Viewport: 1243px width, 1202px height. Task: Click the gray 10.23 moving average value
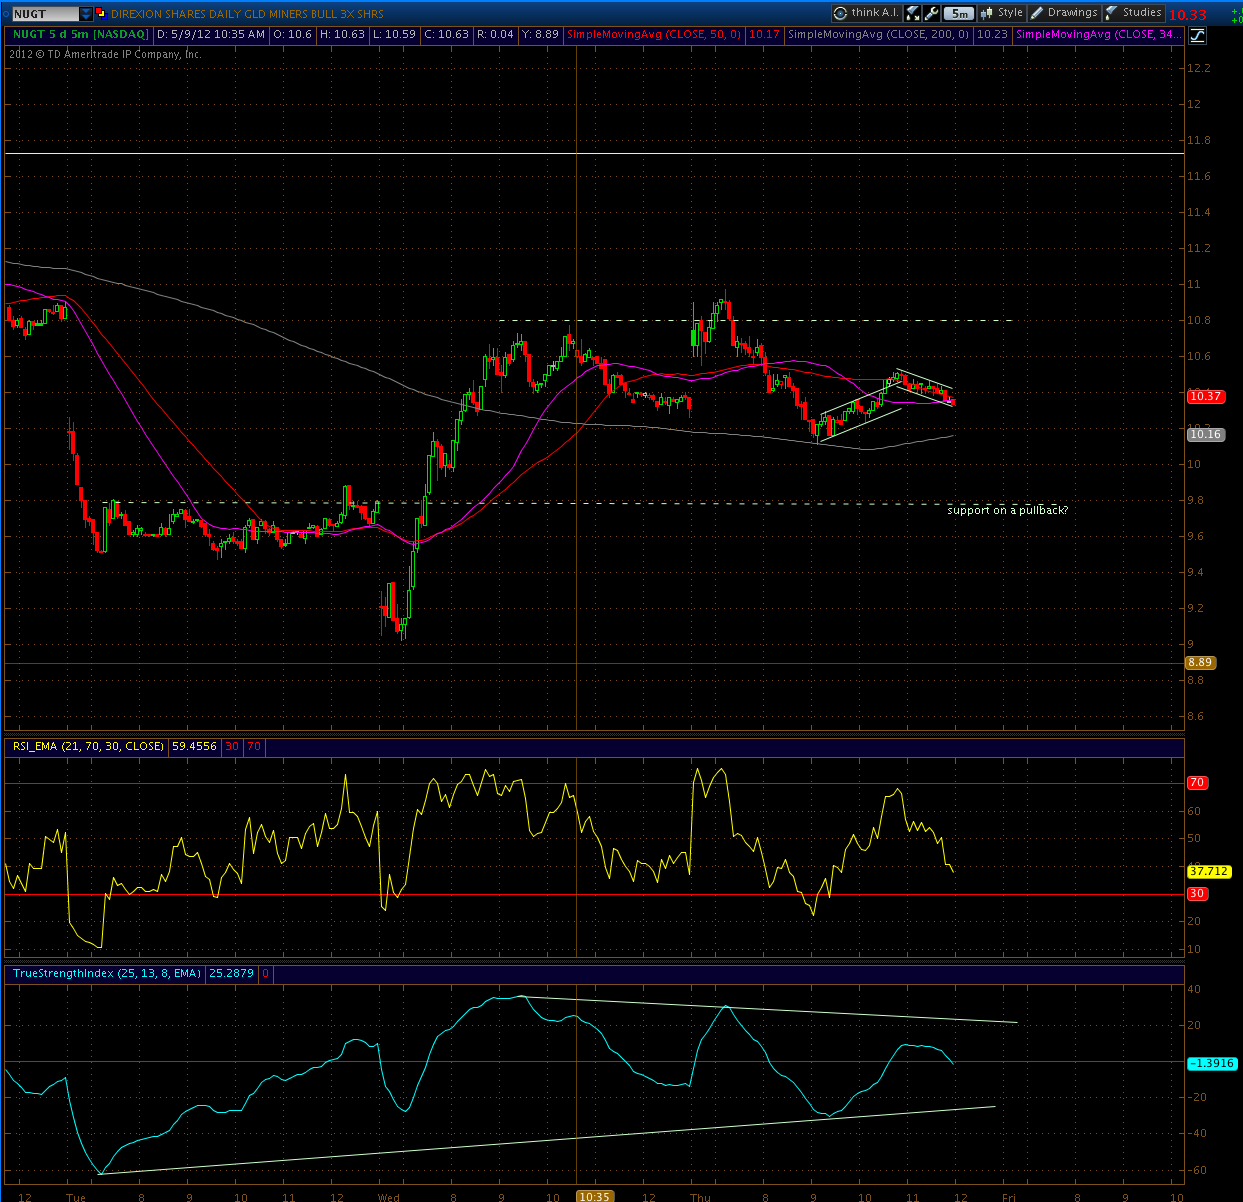click(992, 34)
